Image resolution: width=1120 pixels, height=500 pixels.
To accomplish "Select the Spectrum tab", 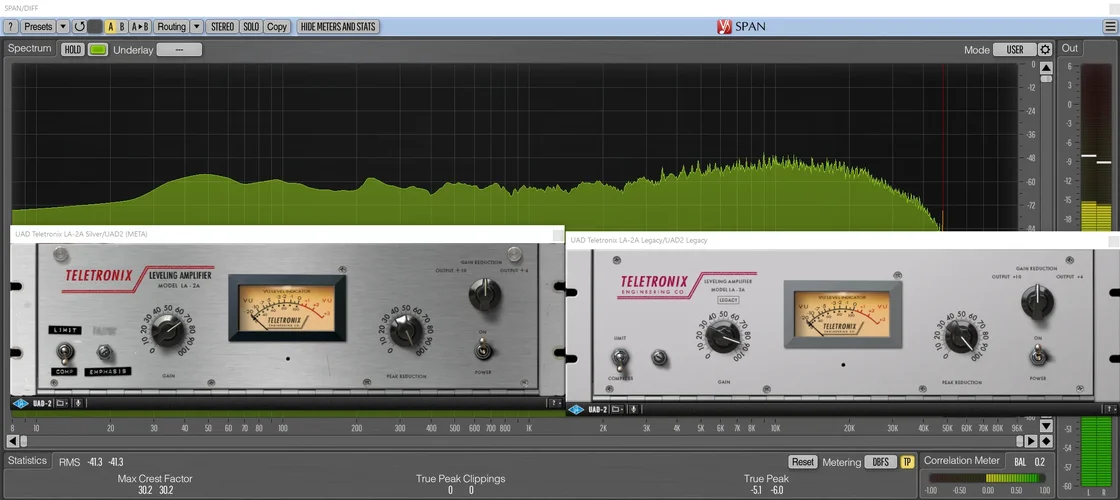I will coord(30,48).
